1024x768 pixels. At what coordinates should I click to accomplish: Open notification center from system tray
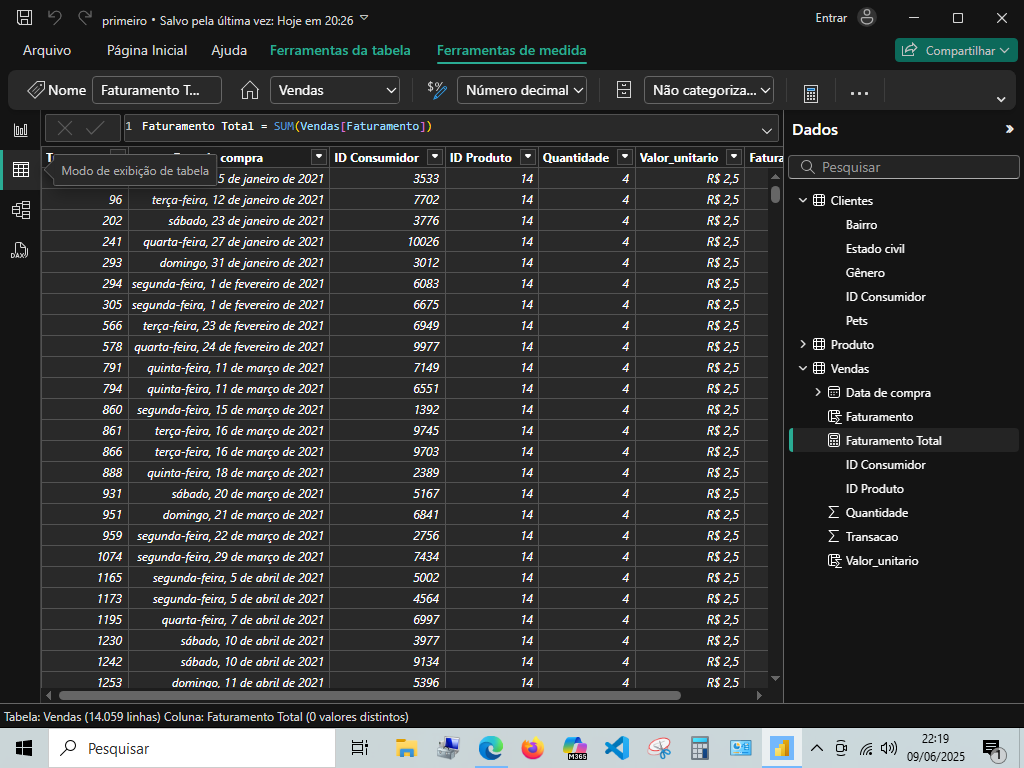(x=993, y=750)
